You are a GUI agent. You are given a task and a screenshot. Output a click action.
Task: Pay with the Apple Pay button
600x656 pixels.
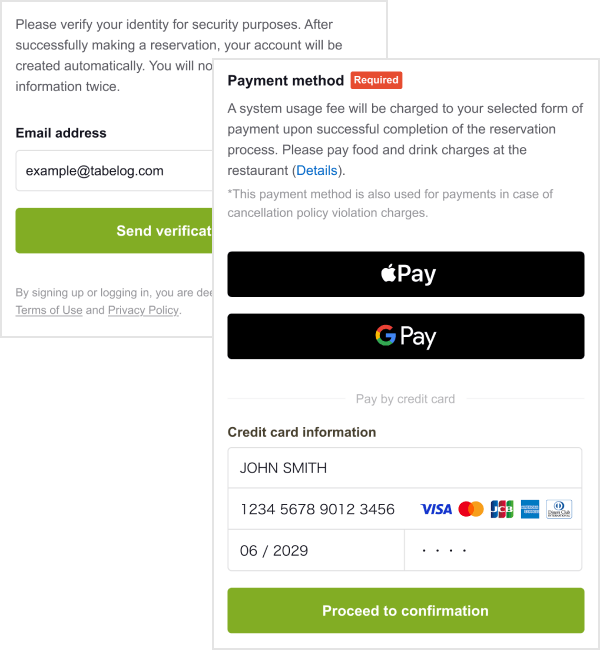pyautogui.click(x=406, y=274)
